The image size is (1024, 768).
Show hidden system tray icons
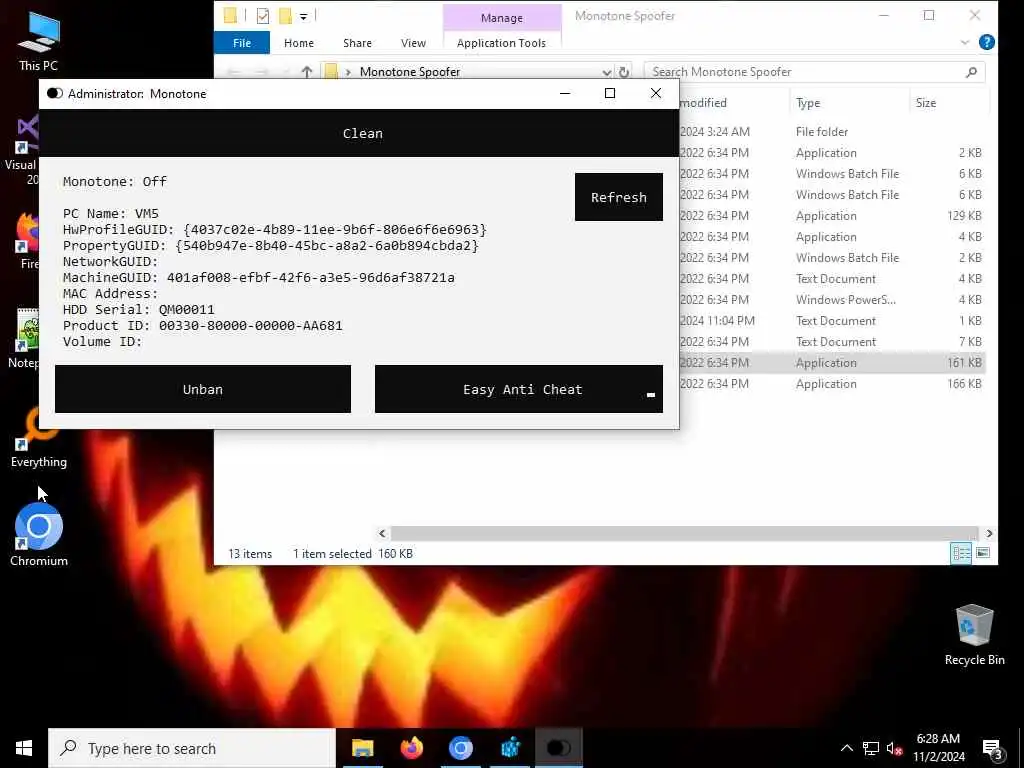(846, 748)
